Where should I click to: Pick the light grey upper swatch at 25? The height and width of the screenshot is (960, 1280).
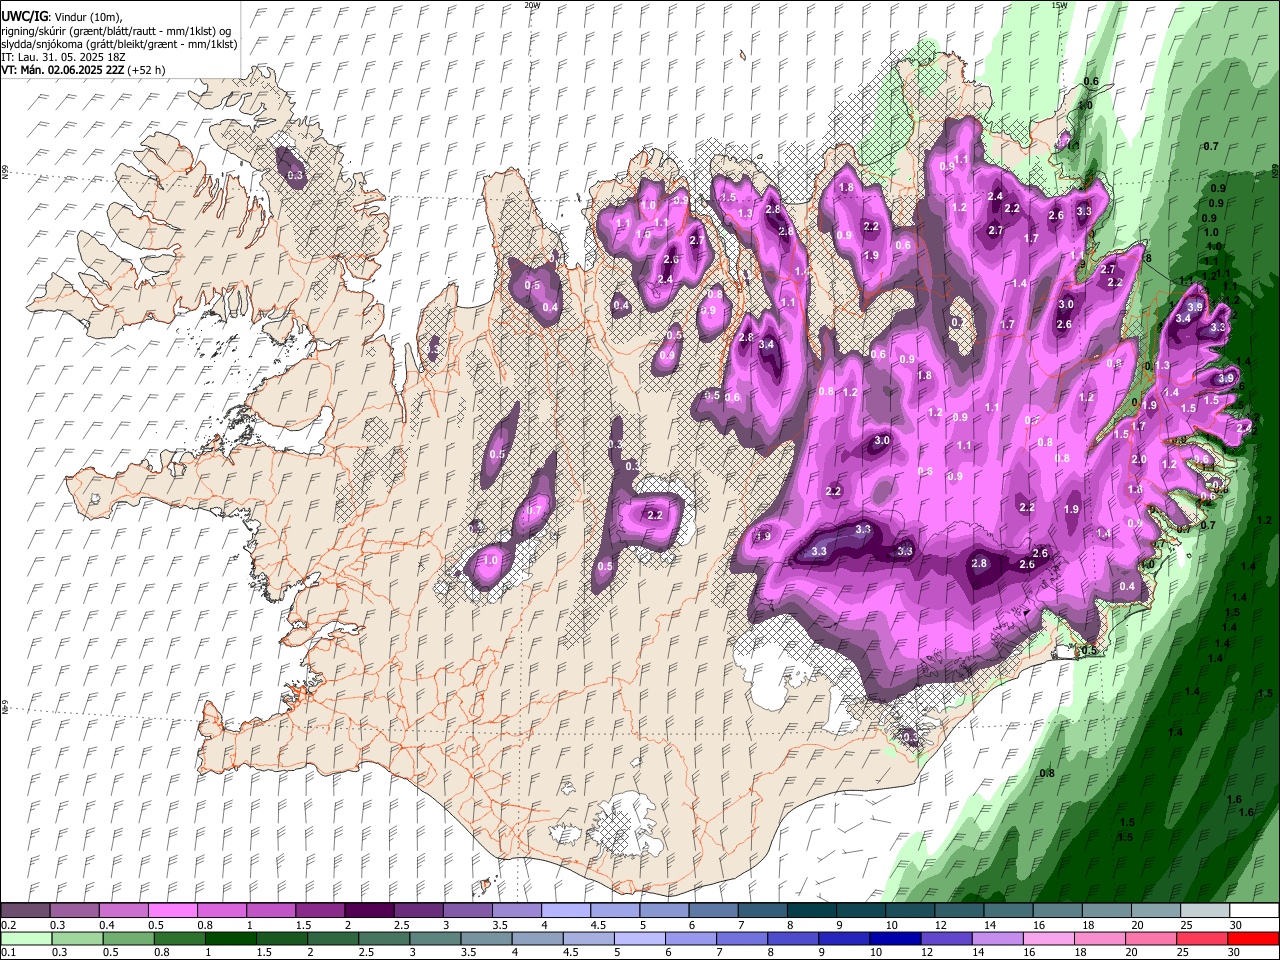[1205, 911]
